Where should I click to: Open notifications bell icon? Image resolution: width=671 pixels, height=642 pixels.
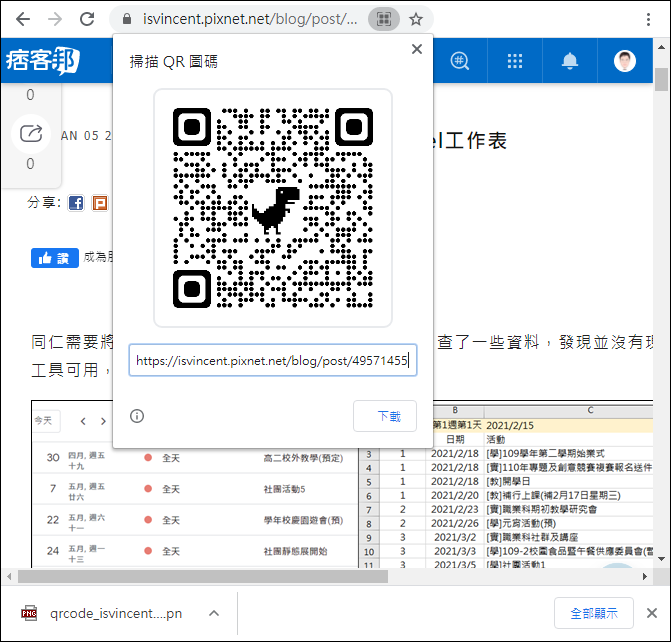coord(570,61)
